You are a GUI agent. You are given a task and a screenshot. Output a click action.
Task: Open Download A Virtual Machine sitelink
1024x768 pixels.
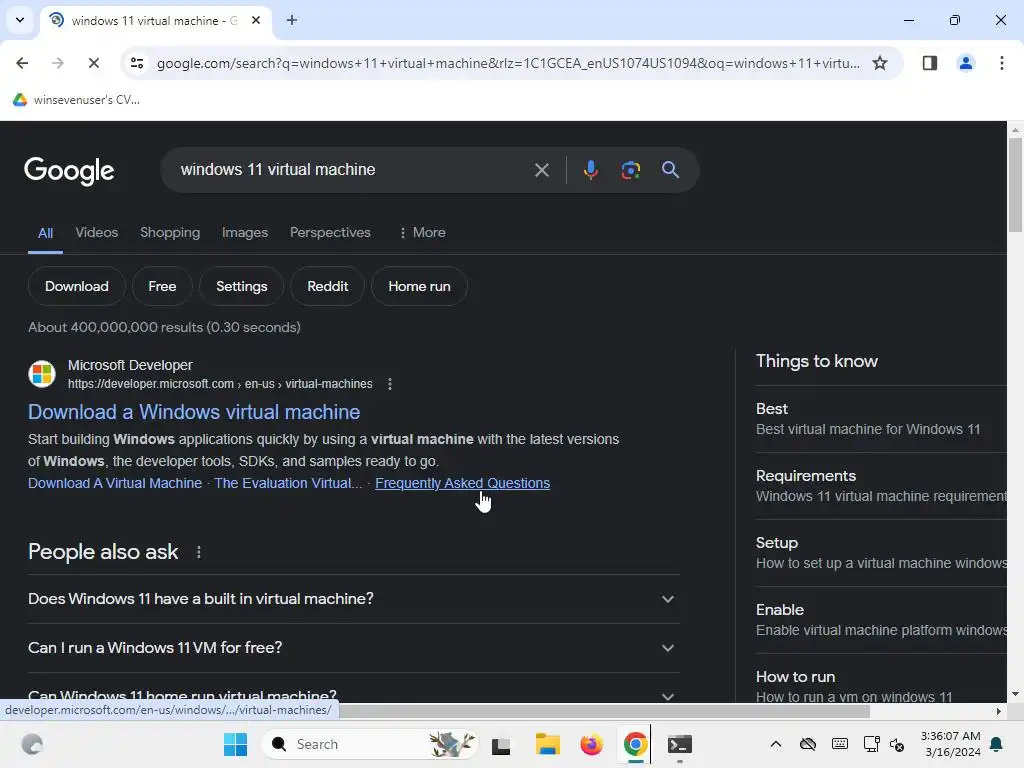(115, 483)
